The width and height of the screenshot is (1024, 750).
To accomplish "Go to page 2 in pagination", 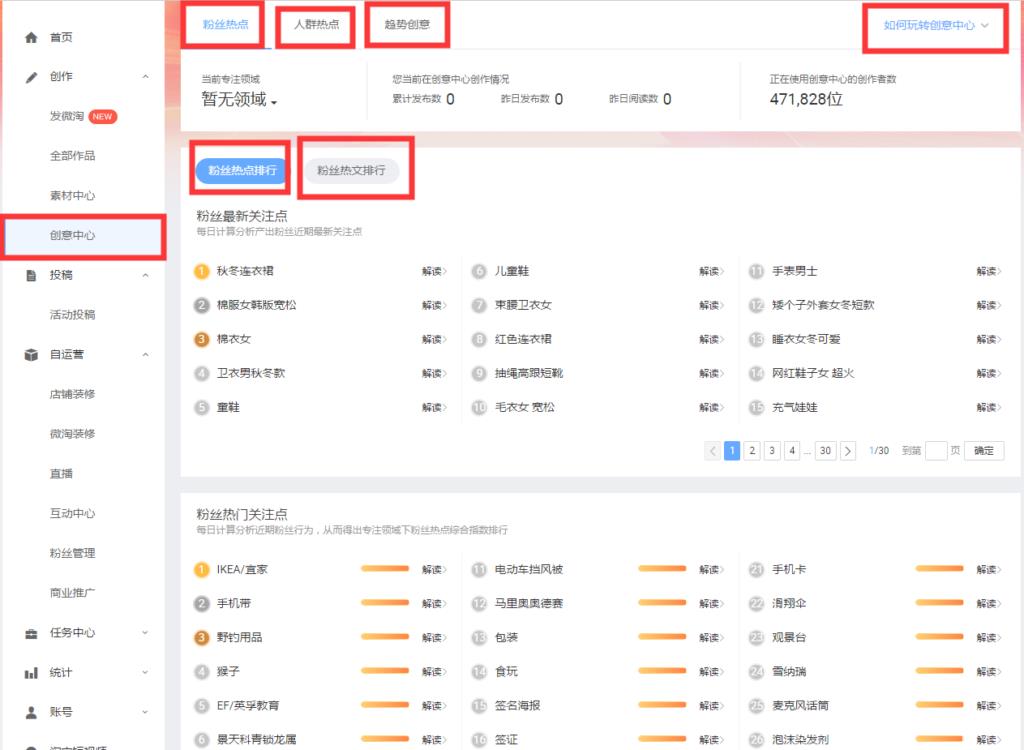I will click(x=752, y=451).
